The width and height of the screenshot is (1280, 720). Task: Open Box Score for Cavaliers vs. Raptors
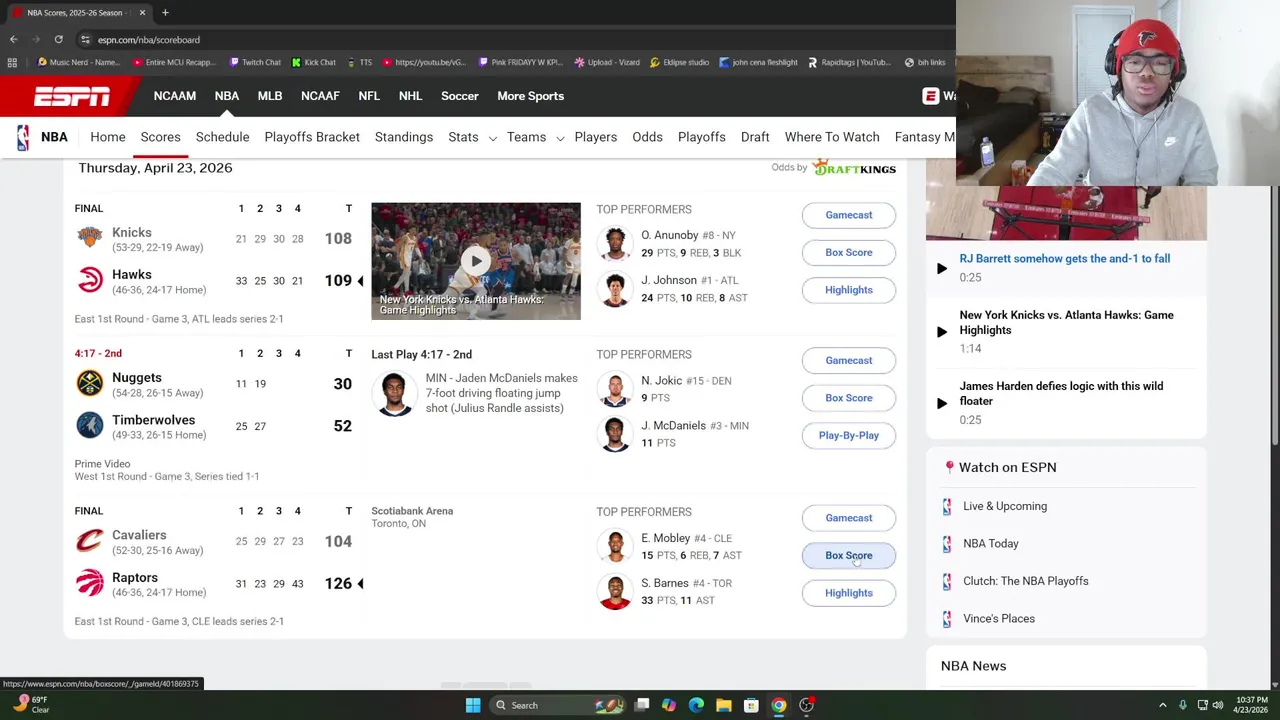(x=849, y=555)
